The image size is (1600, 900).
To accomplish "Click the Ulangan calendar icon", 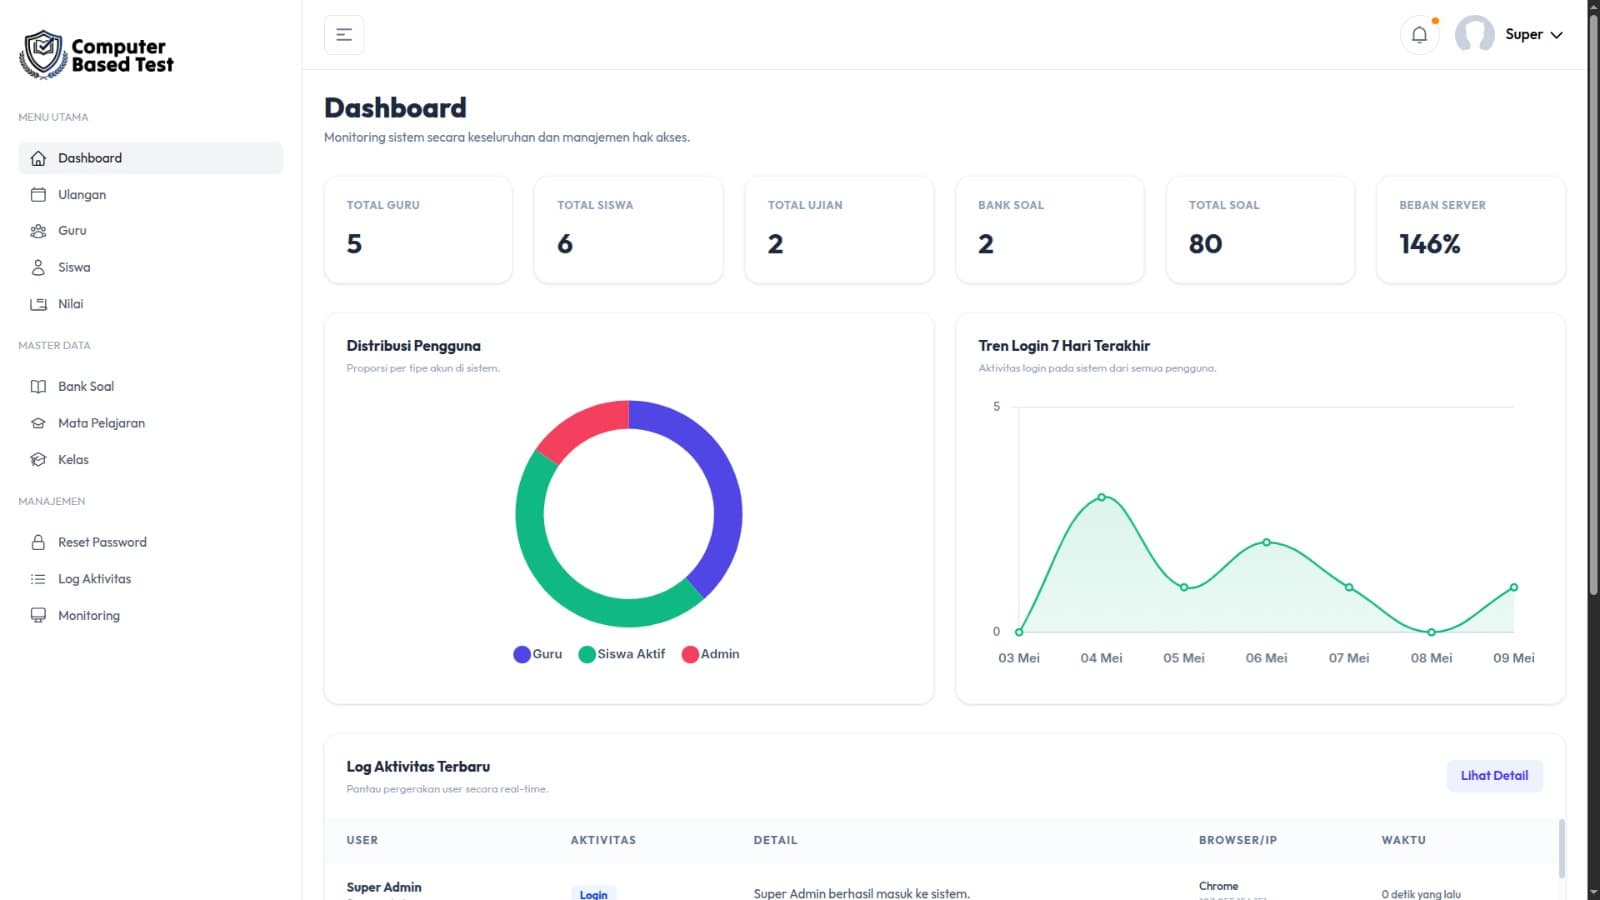I will [38, 195].
